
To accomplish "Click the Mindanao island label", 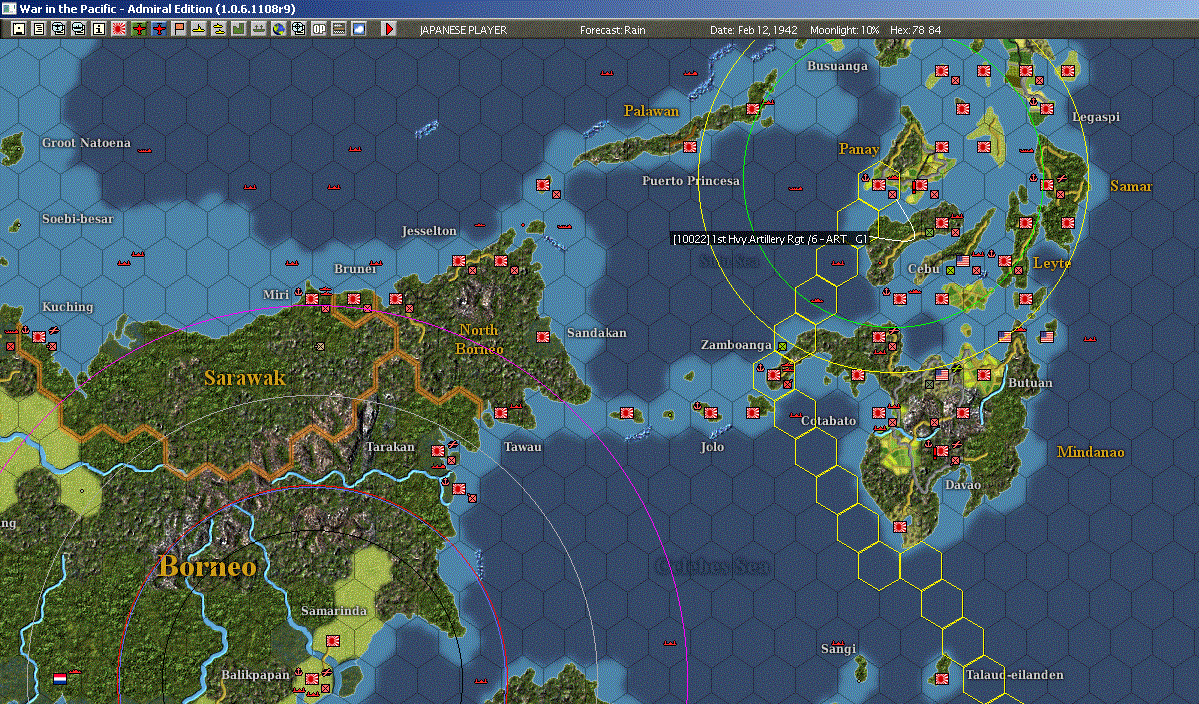I will (1090, 452).
